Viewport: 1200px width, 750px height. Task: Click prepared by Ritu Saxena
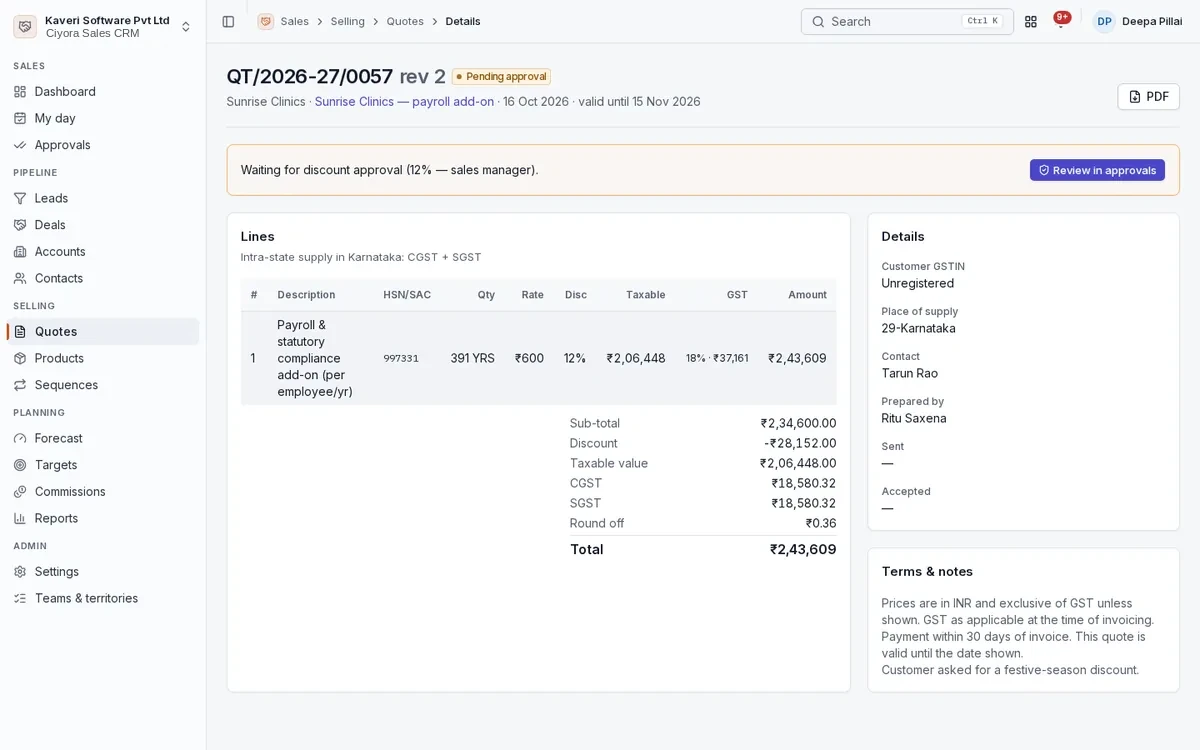[x=913, y=418]
